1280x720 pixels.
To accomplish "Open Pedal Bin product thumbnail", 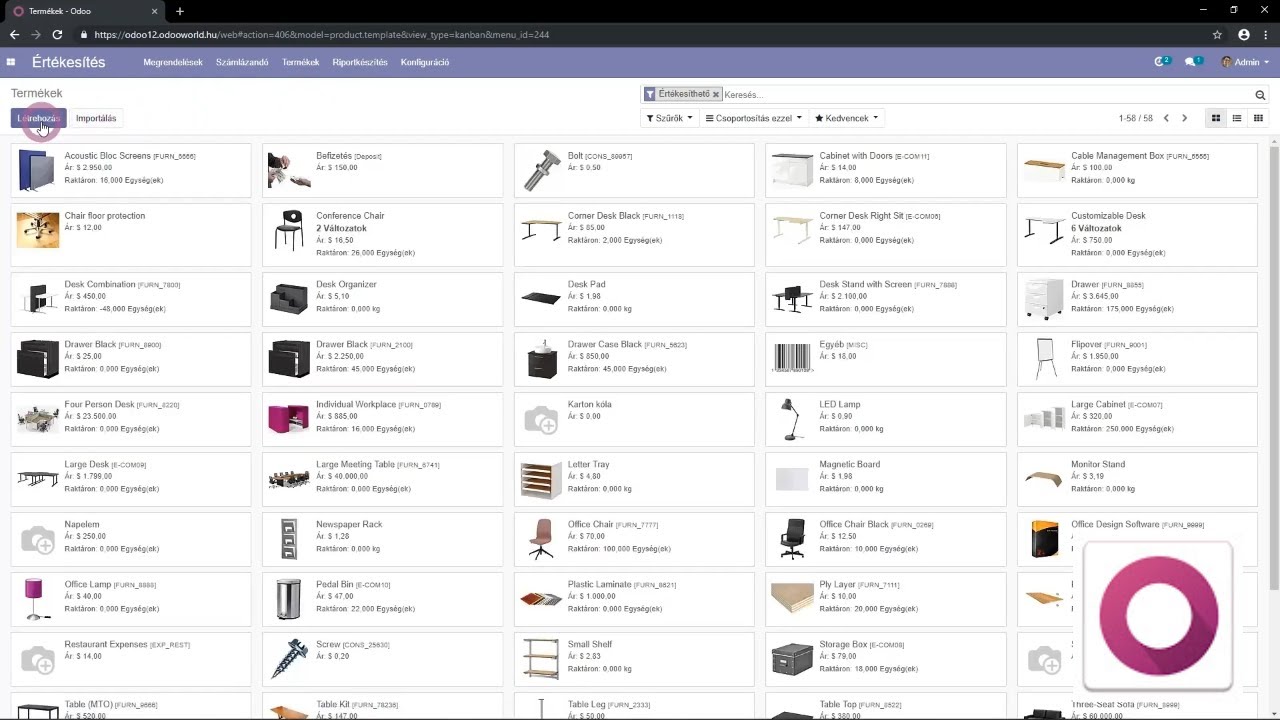I will pyautogui.click(x=289, y=598).
